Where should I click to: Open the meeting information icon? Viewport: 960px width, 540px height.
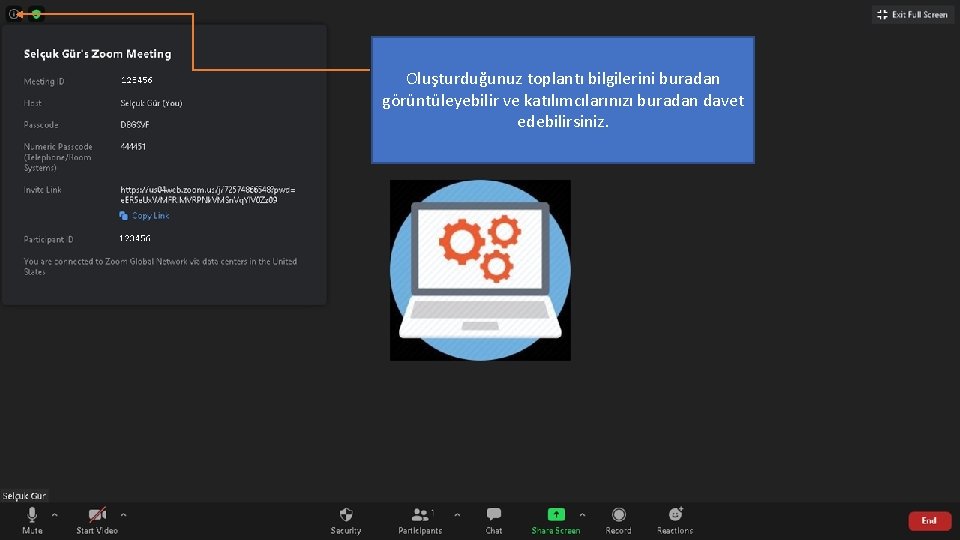pos(13,13)
